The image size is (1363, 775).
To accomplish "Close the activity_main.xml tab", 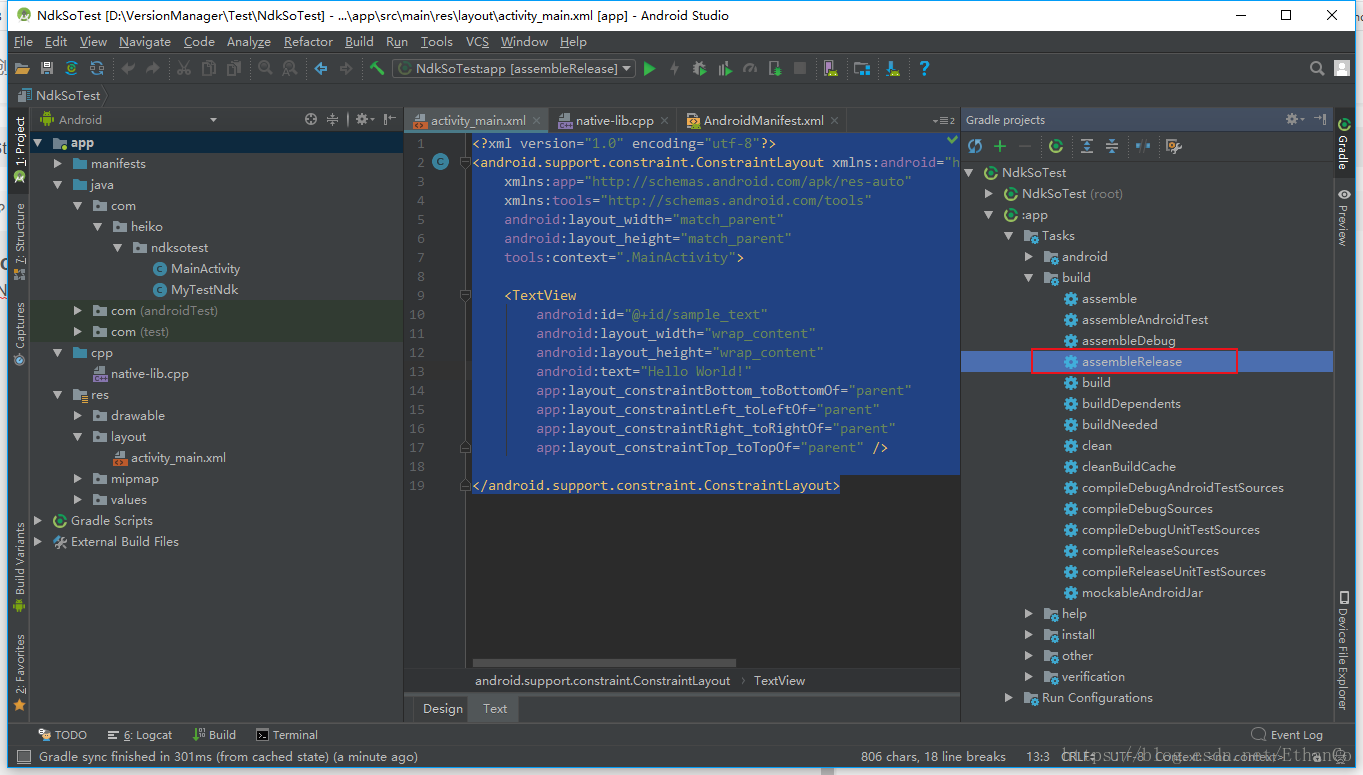I will 537,121.
